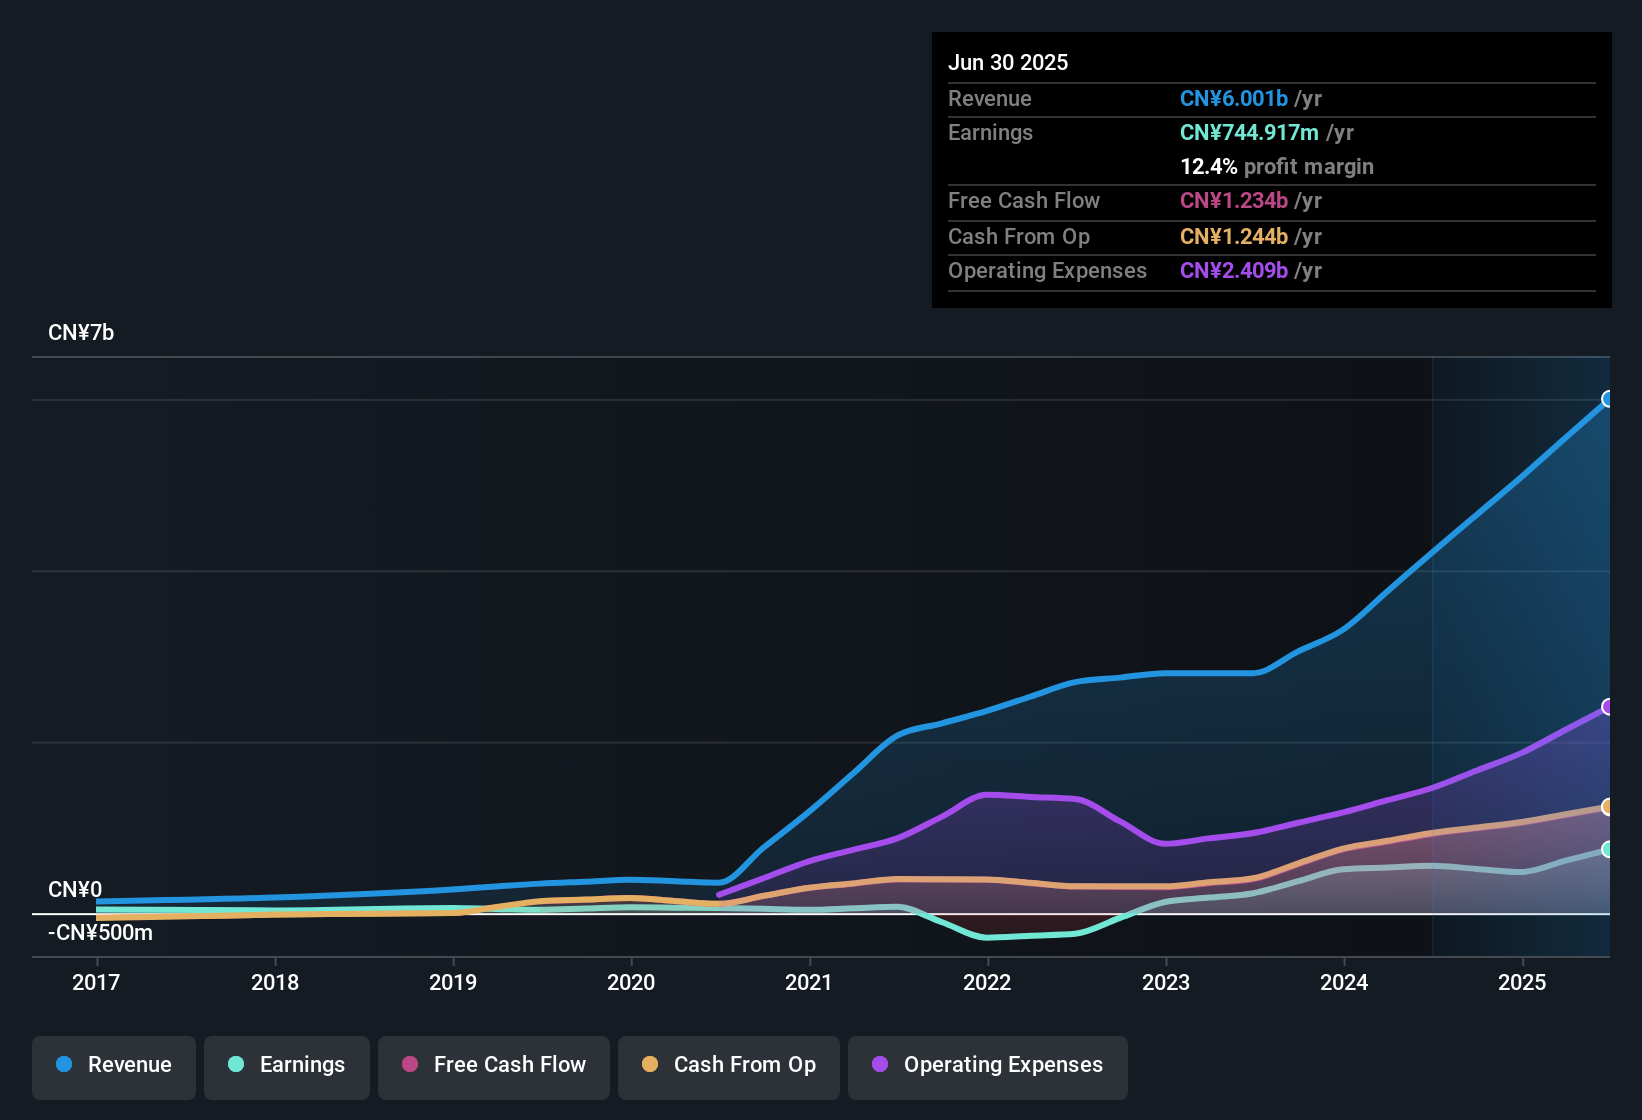Click the 2021 label on the time axis
The image size is (1642, 1120).
809,982
